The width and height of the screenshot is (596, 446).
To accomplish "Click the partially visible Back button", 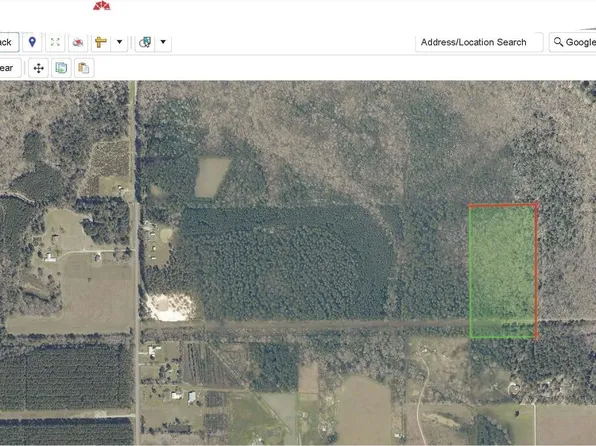I will coord(9,42).
